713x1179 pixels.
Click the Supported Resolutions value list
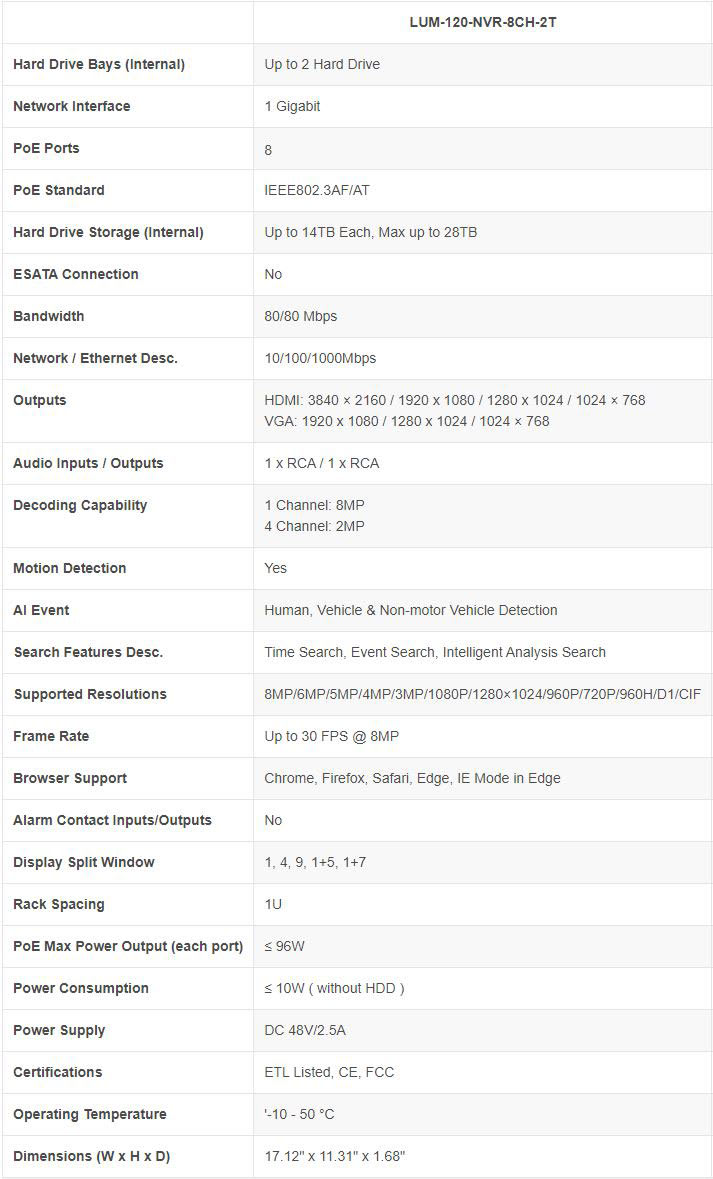(483, 694)
